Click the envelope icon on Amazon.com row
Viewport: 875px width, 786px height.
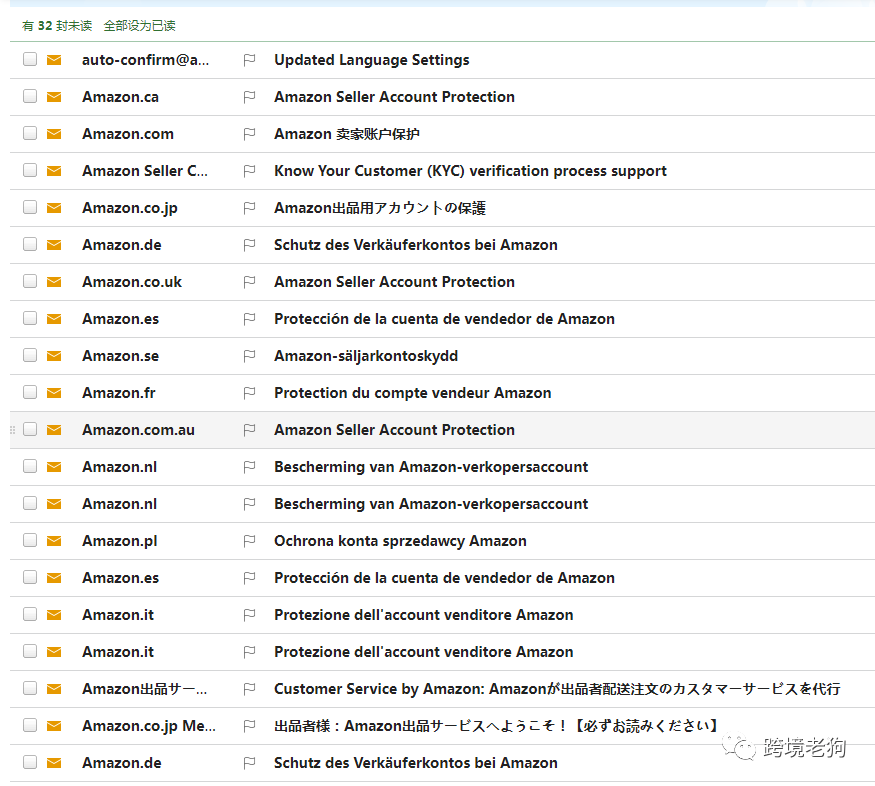click(x=54, y=134)
